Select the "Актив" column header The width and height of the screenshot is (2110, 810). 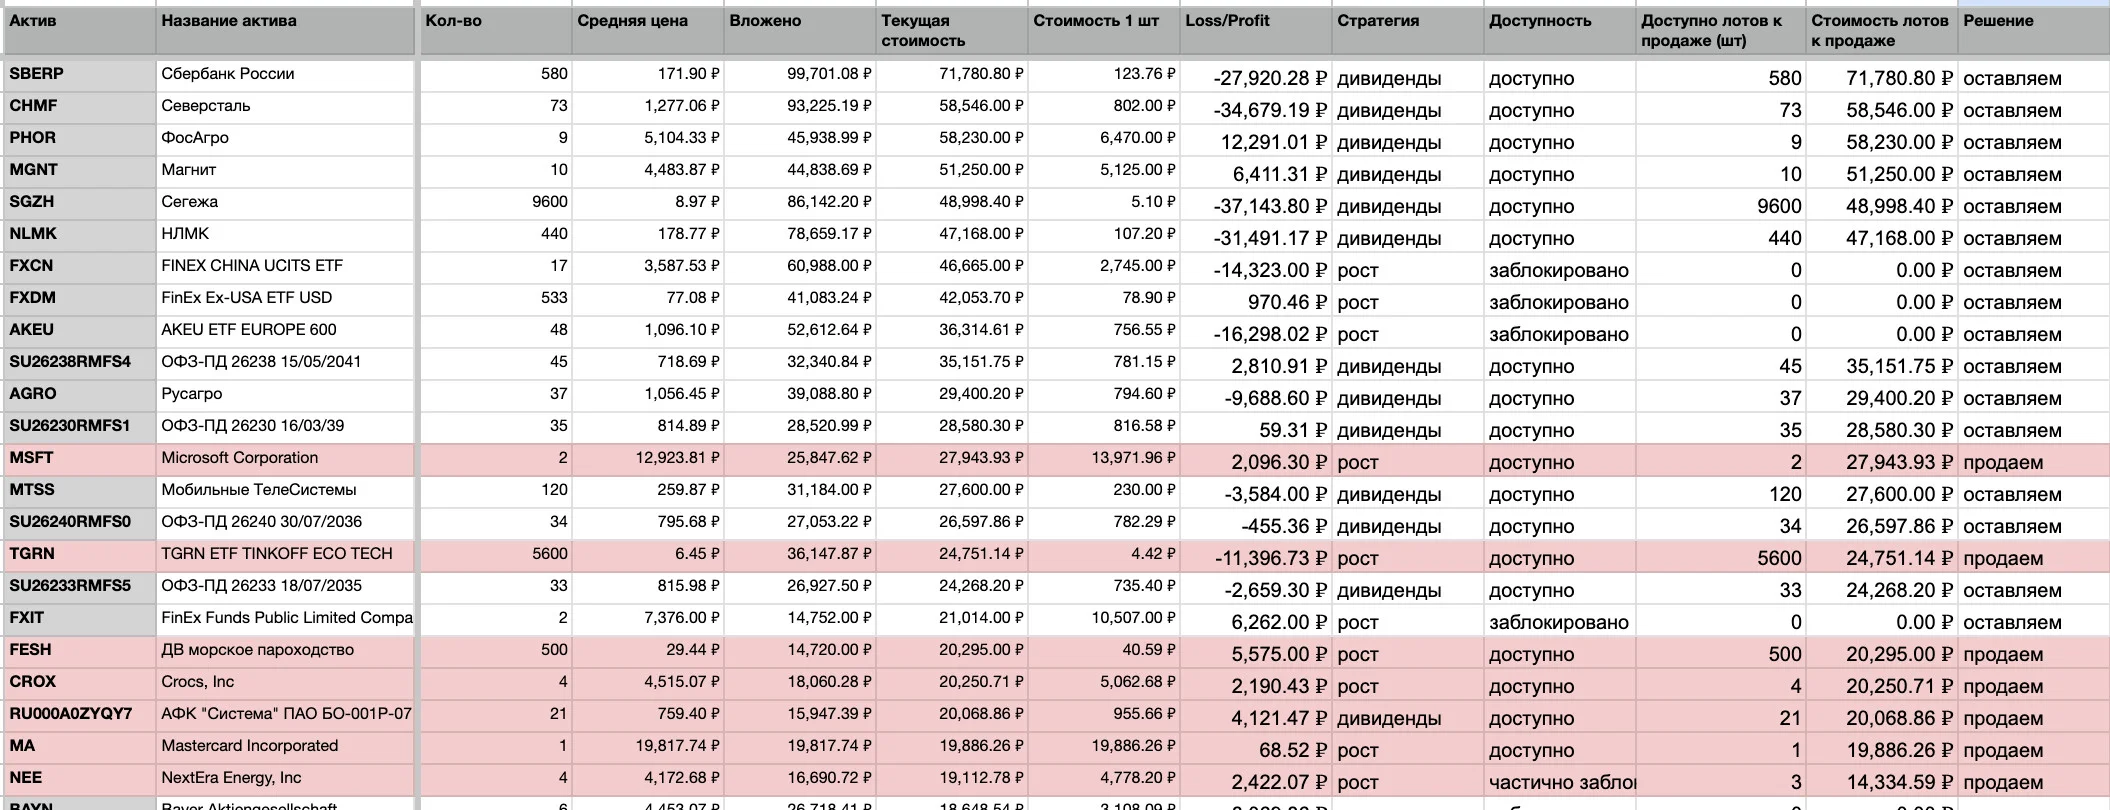tap(79, 31)
